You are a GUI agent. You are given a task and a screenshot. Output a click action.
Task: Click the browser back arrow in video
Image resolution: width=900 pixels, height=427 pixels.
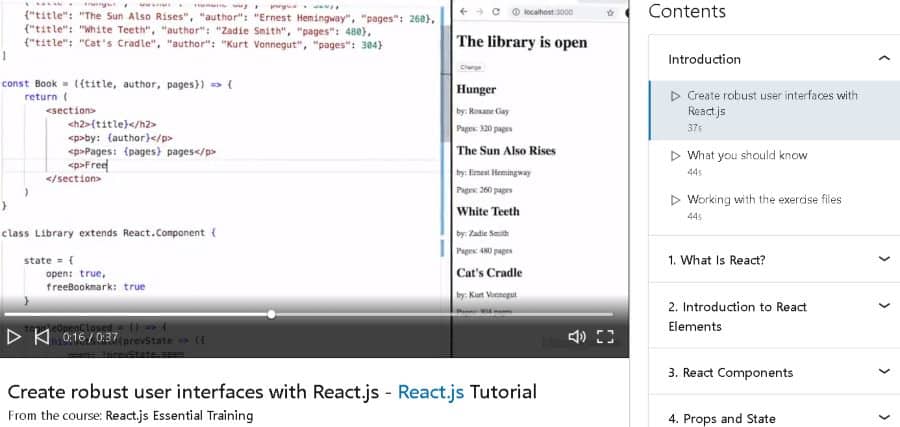click(464, 11)
